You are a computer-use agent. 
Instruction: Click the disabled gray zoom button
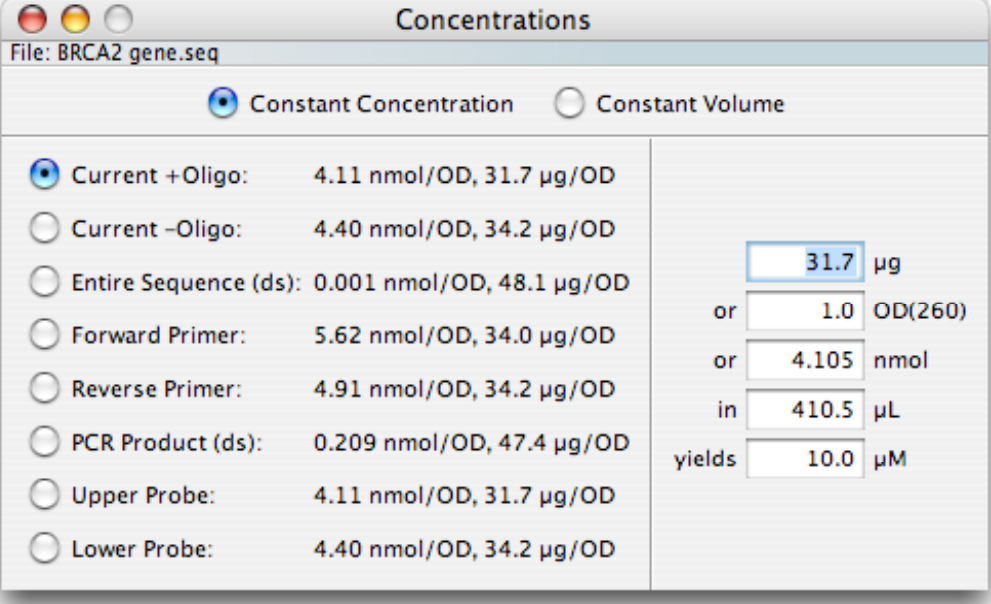coord(118,19)
